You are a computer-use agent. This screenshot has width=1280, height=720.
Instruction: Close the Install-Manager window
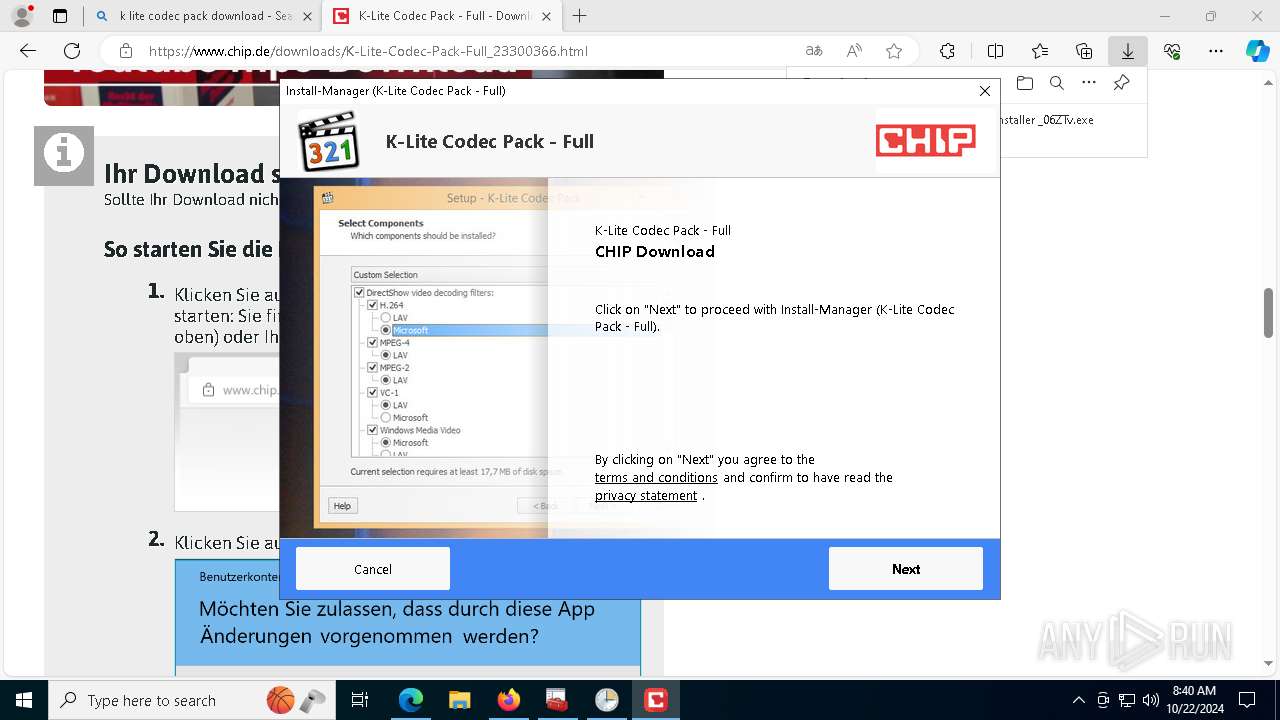pyautogui.click(x=985, y=91)
